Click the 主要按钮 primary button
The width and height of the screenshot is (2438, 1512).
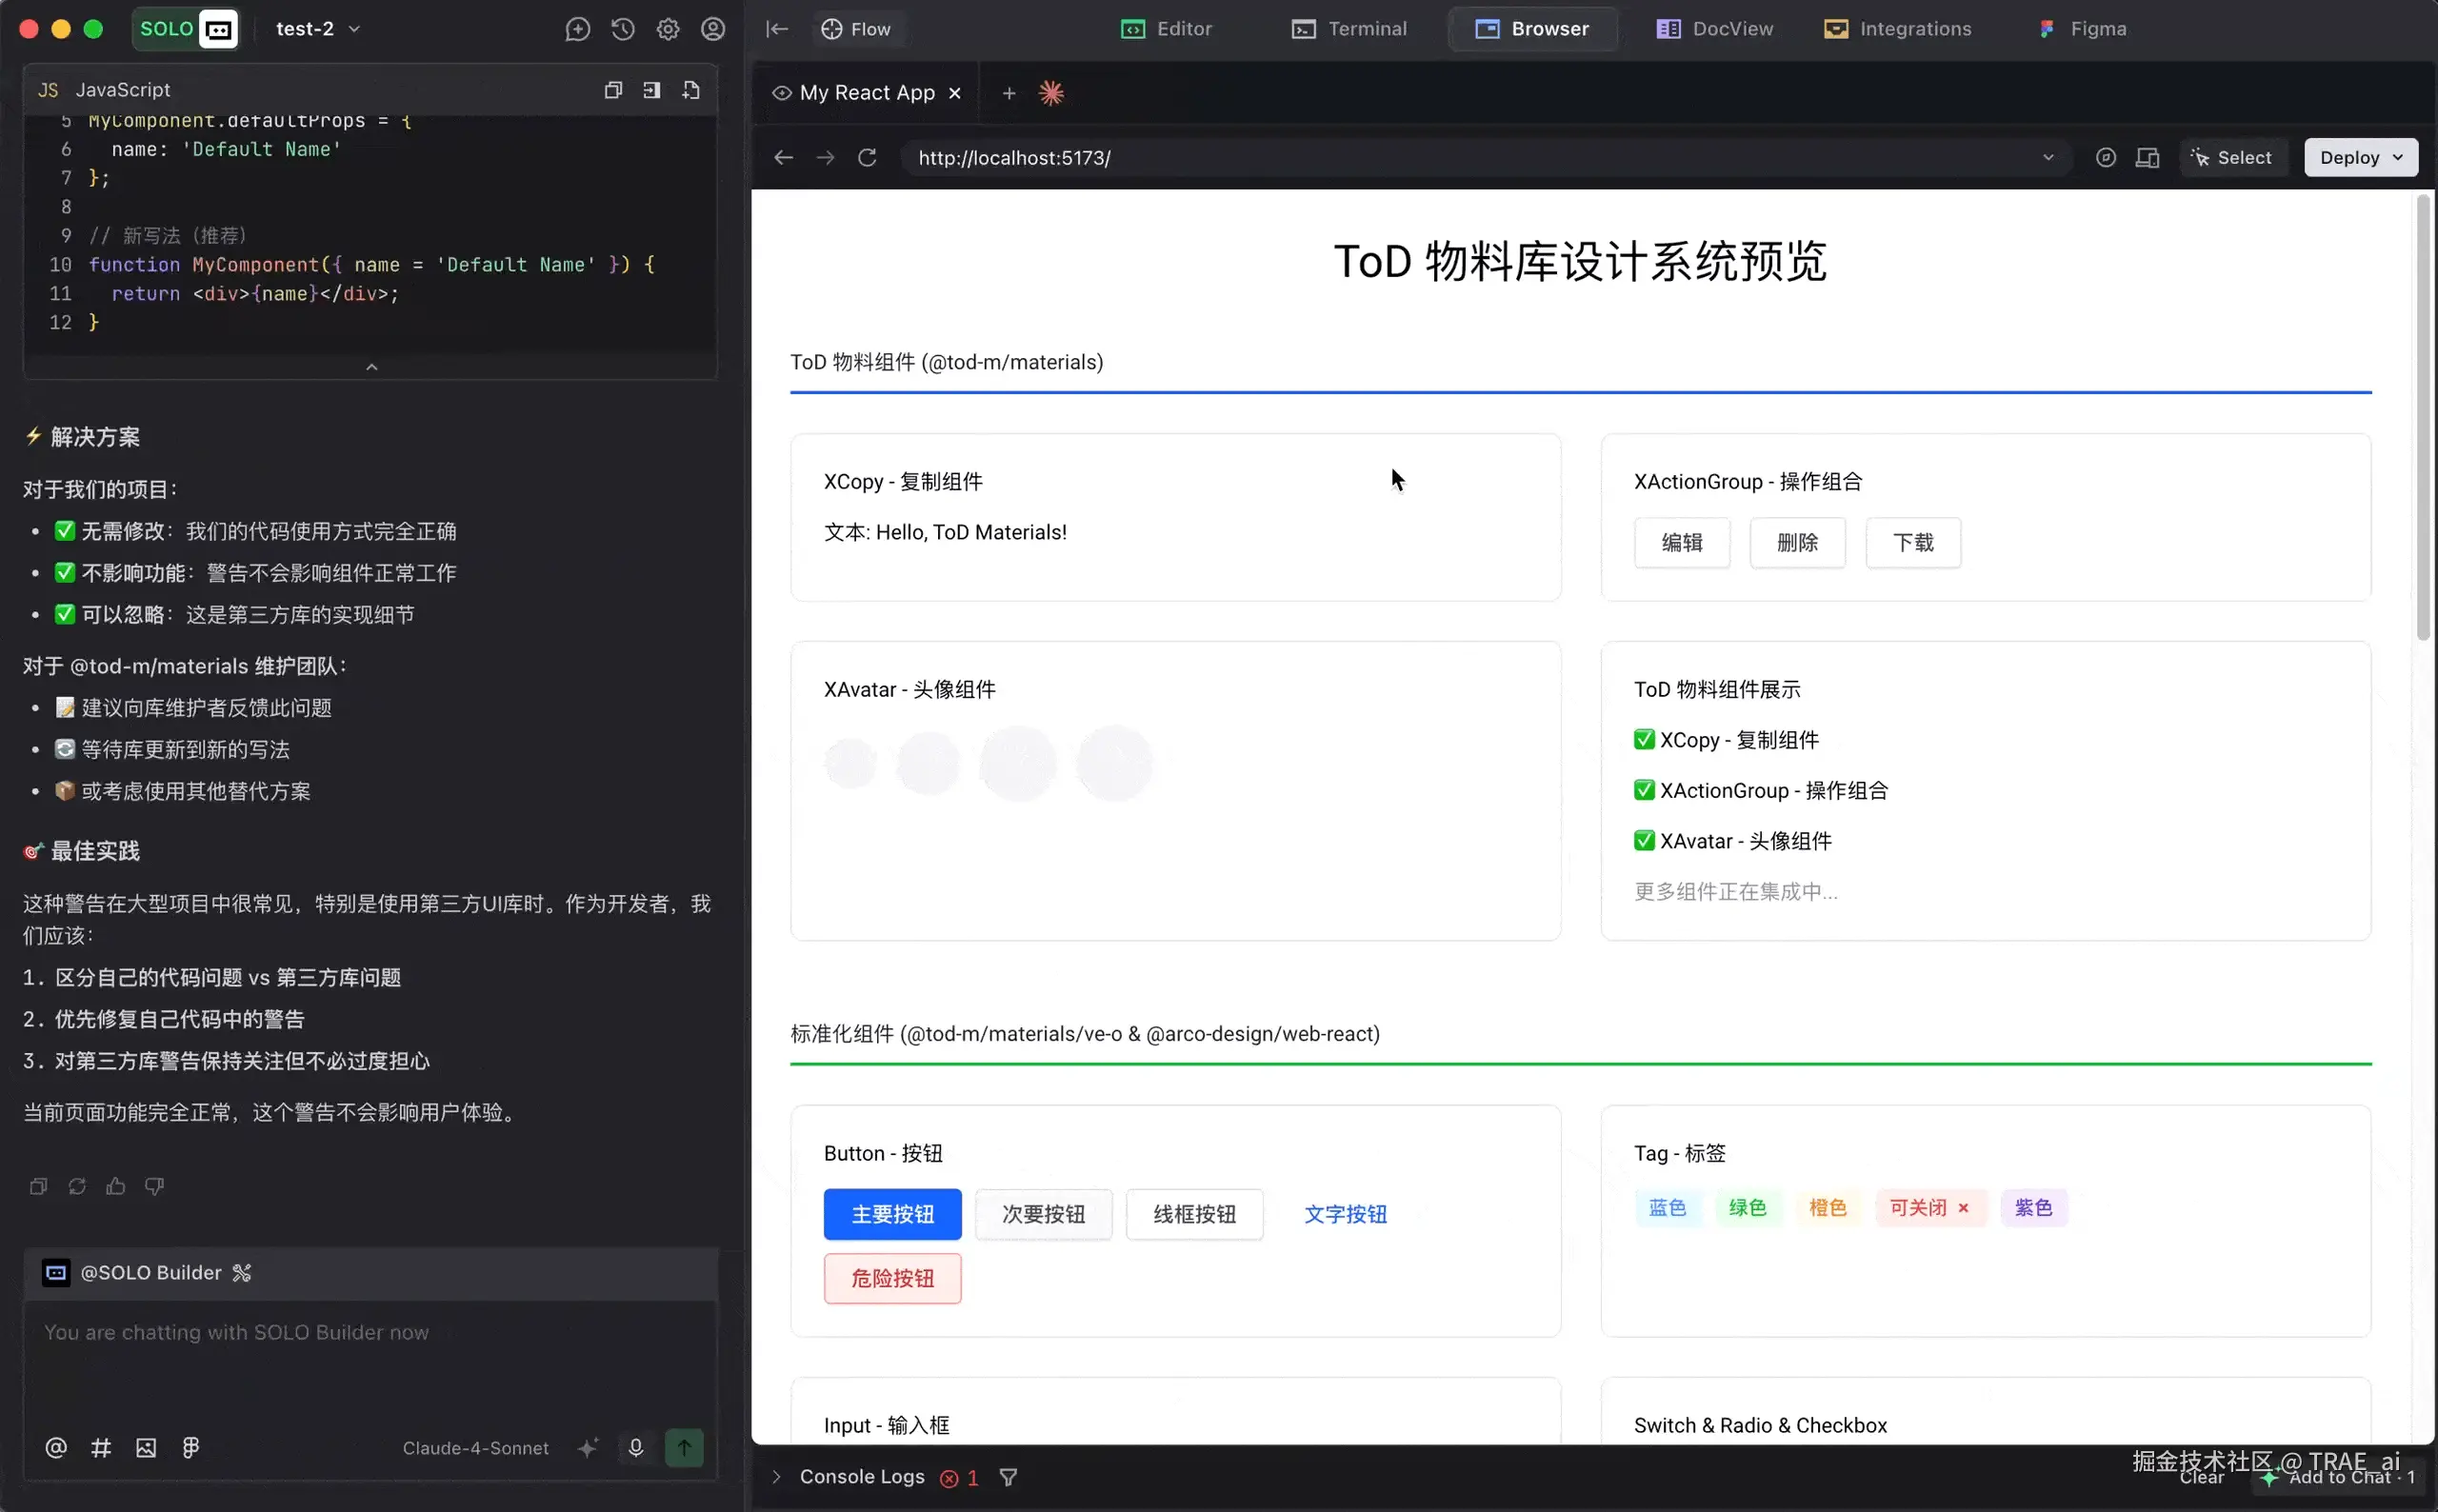[x=892, y=1214]
